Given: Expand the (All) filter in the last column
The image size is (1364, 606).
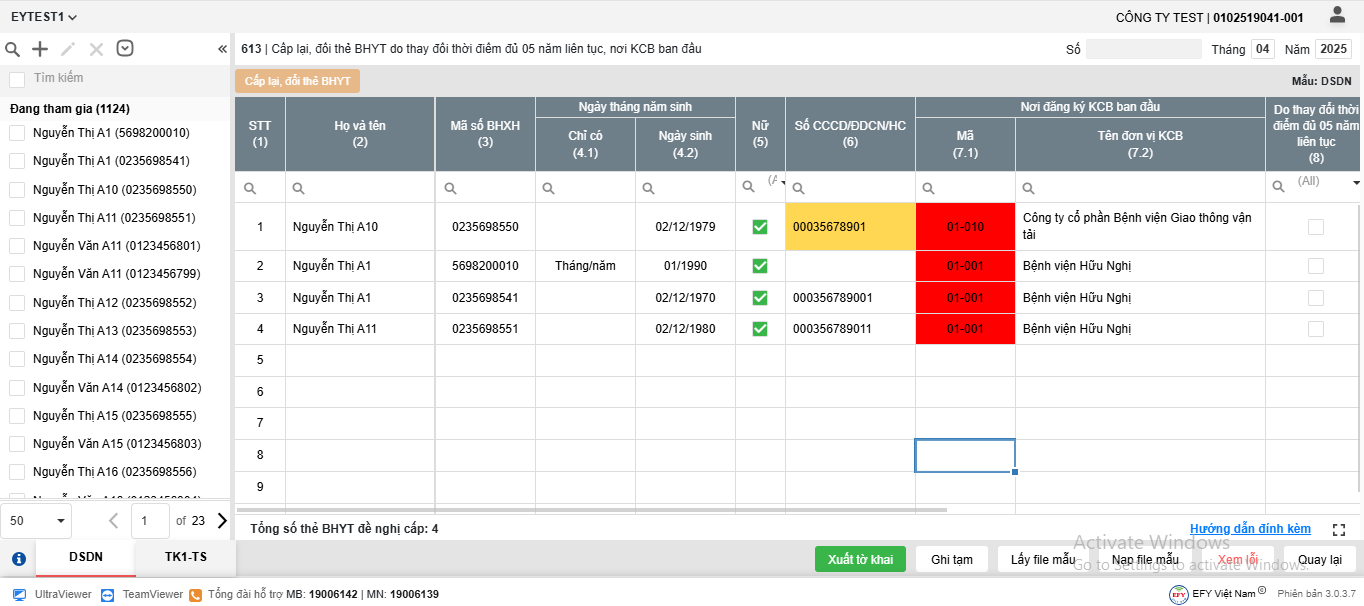Looking at the screenshot, I should pyautogui.click(x=1356, y=183).
